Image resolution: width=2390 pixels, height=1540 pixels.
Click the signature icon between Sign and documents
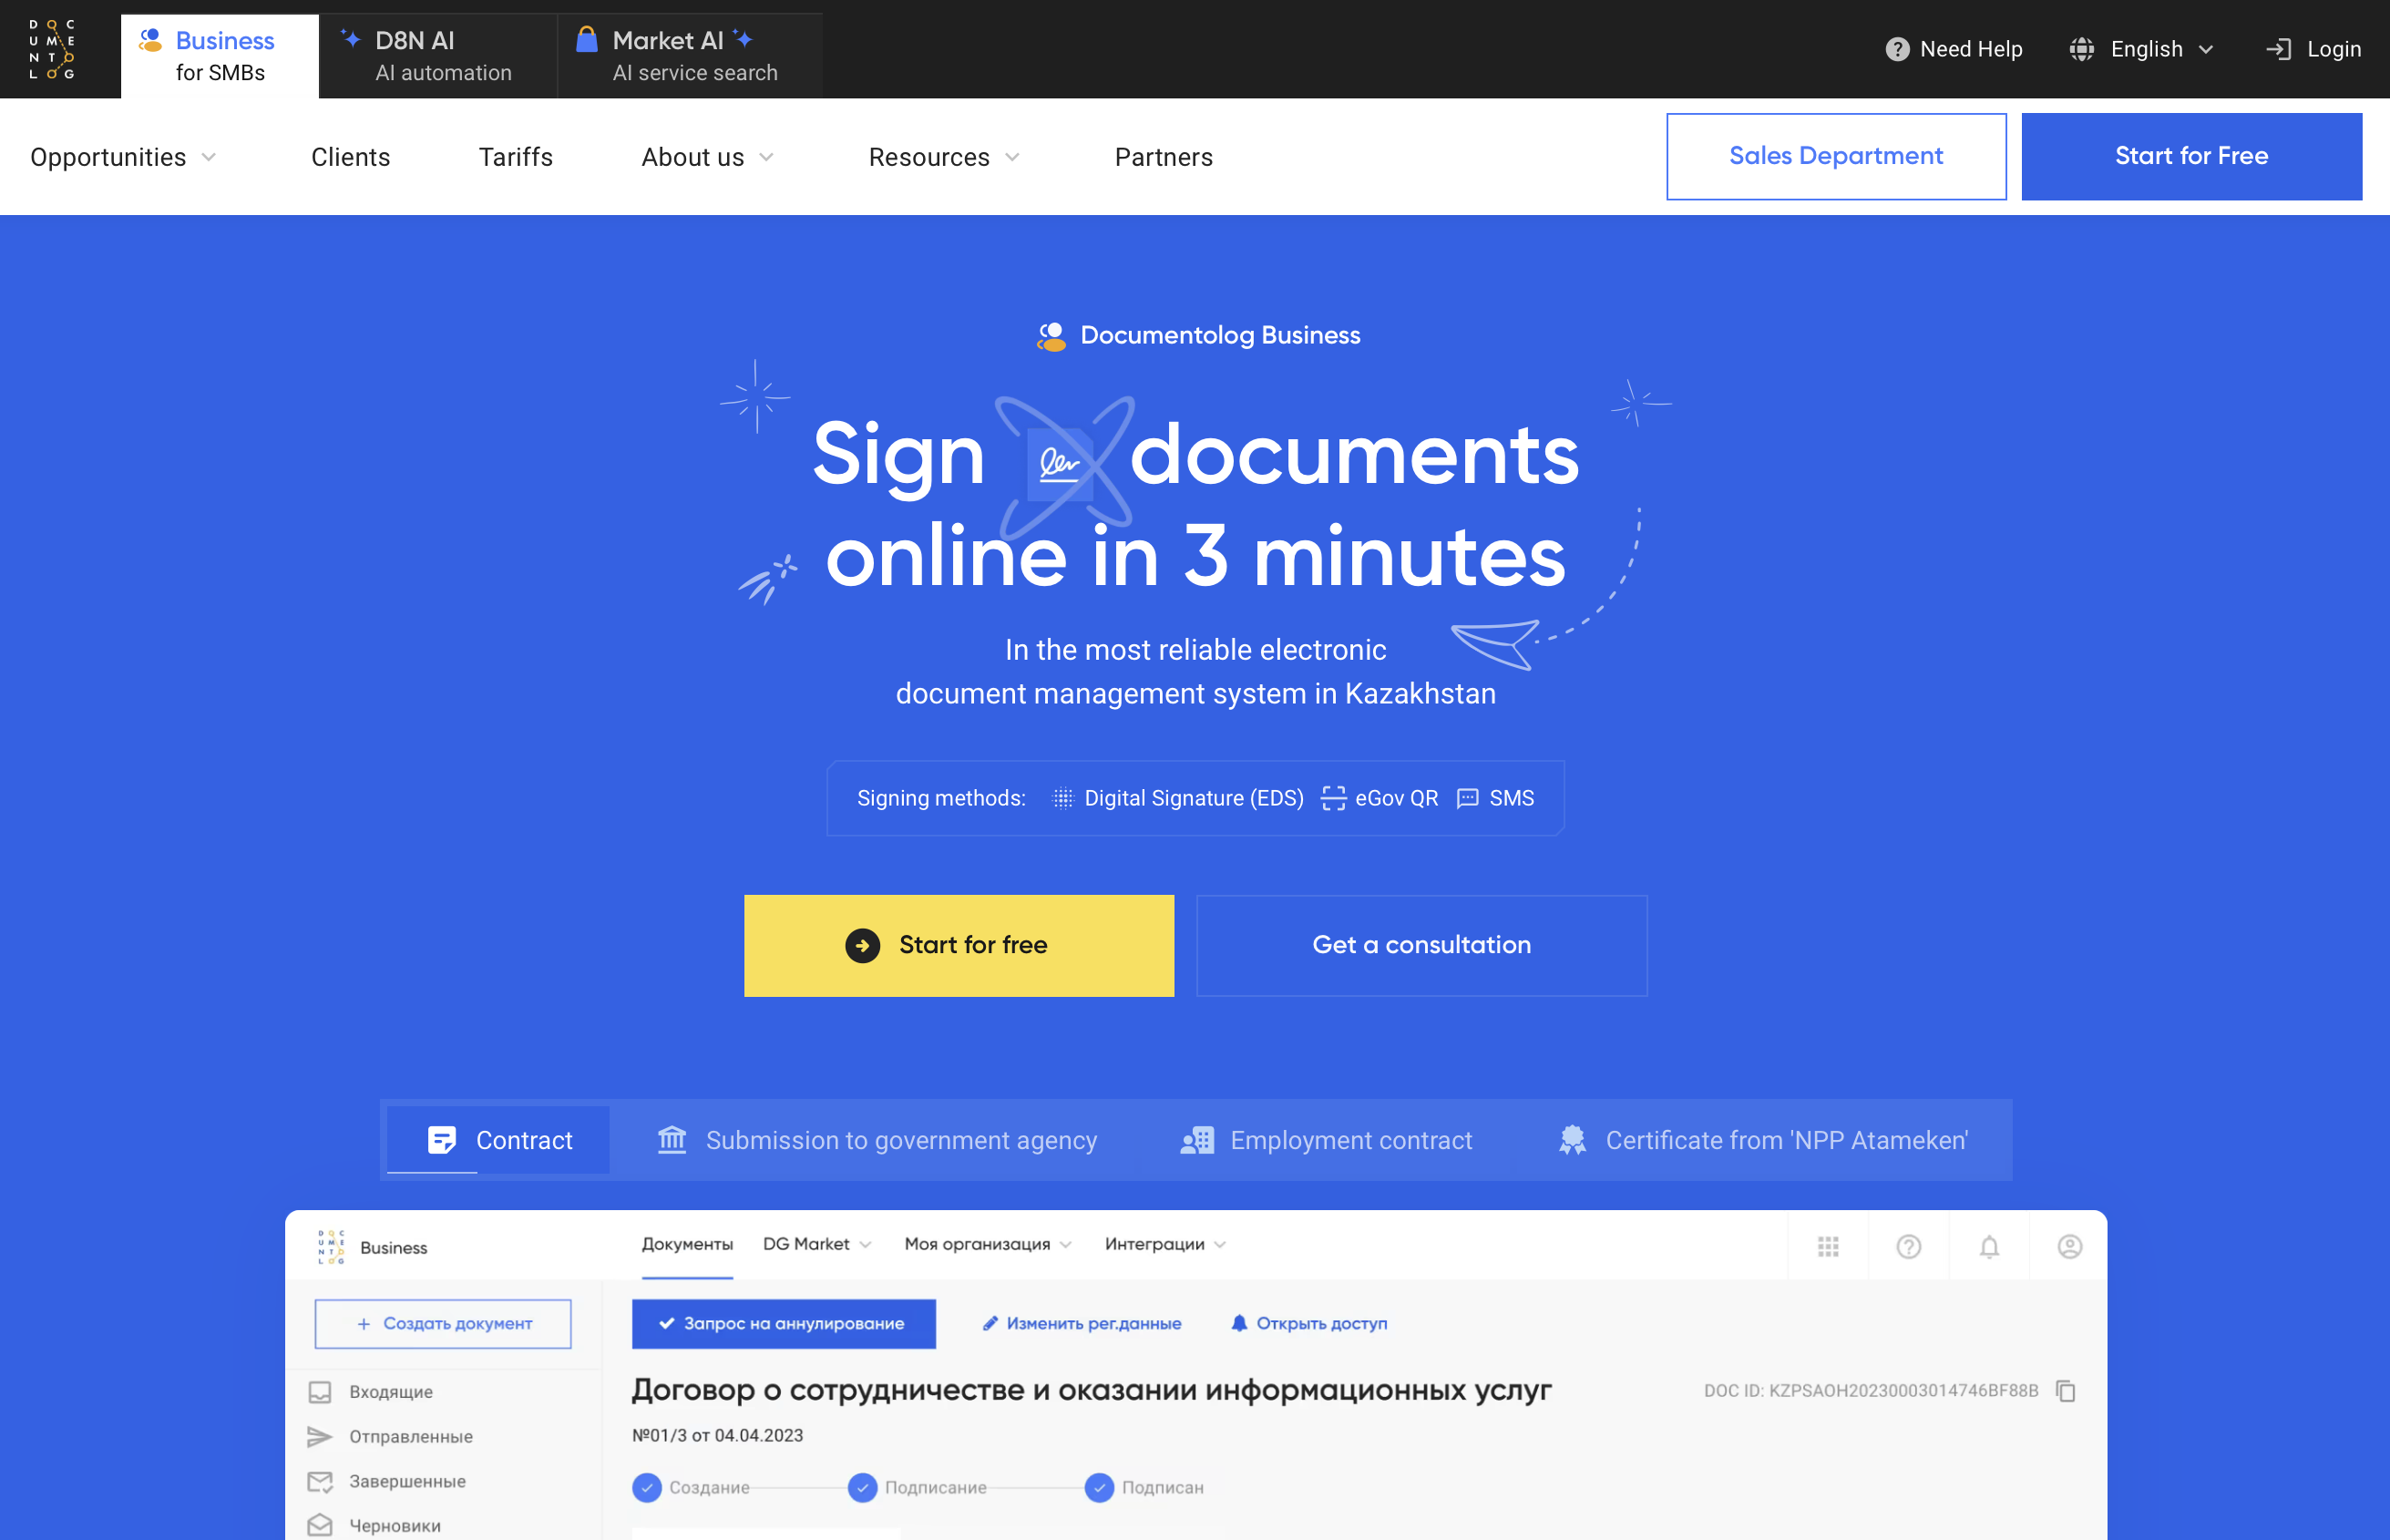(1060, 463)
